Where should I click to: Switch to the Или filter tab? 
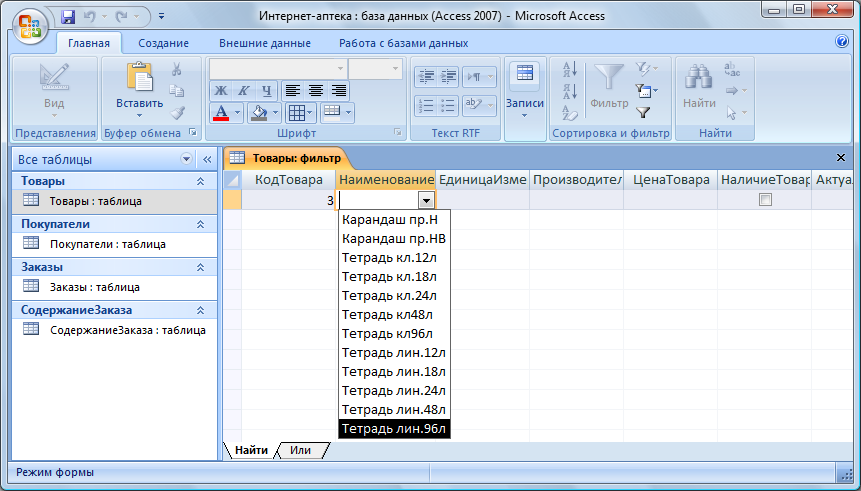(x=300, y=450)
